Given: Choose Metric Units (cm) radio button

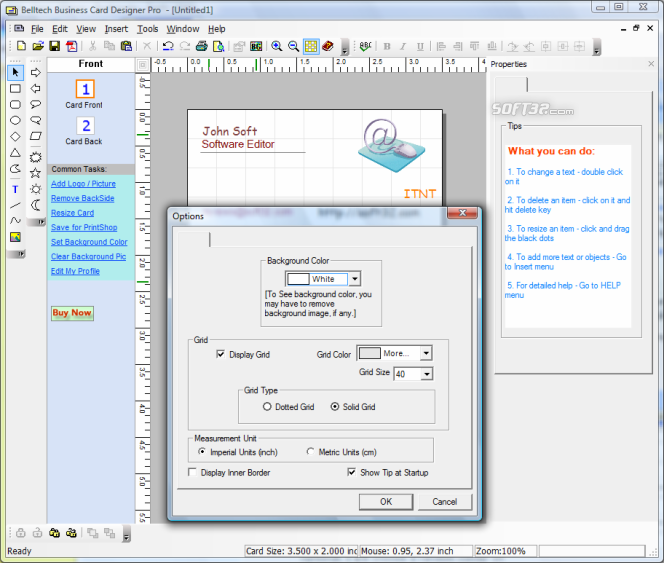Looking at the screenshot, I should [310, 452].
